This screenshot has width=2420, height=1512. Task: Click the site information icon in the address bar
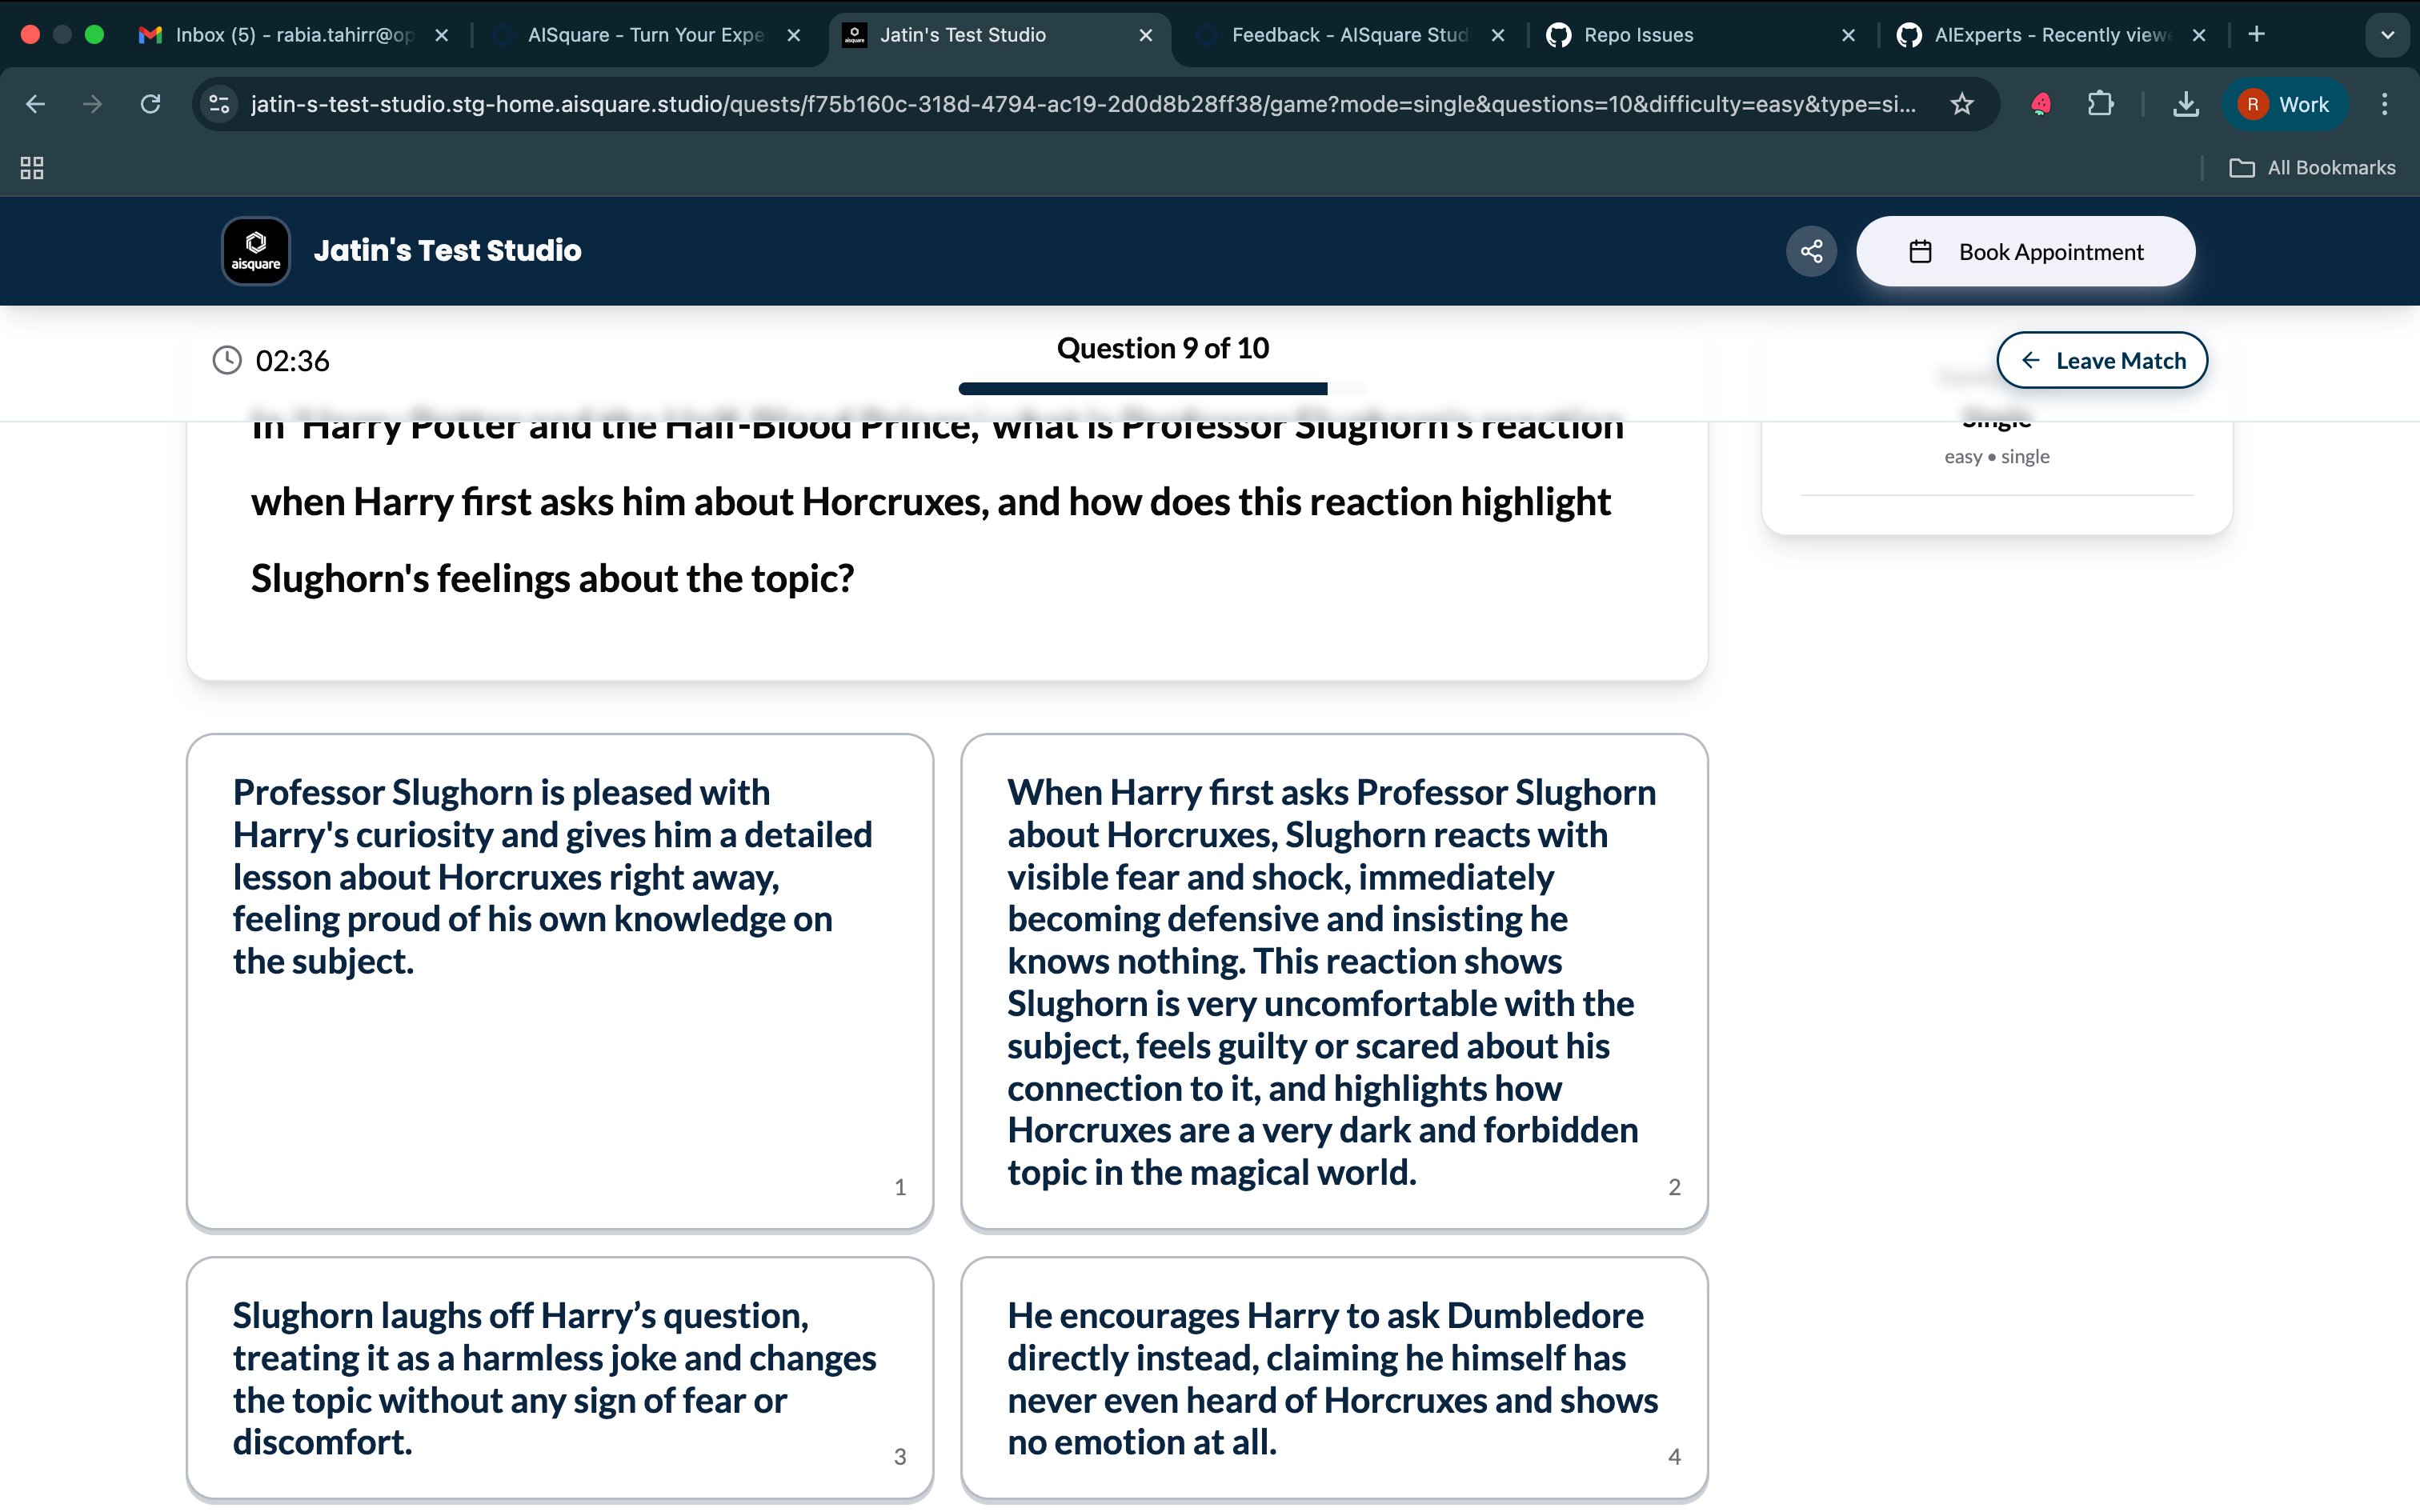coord(219,104)
